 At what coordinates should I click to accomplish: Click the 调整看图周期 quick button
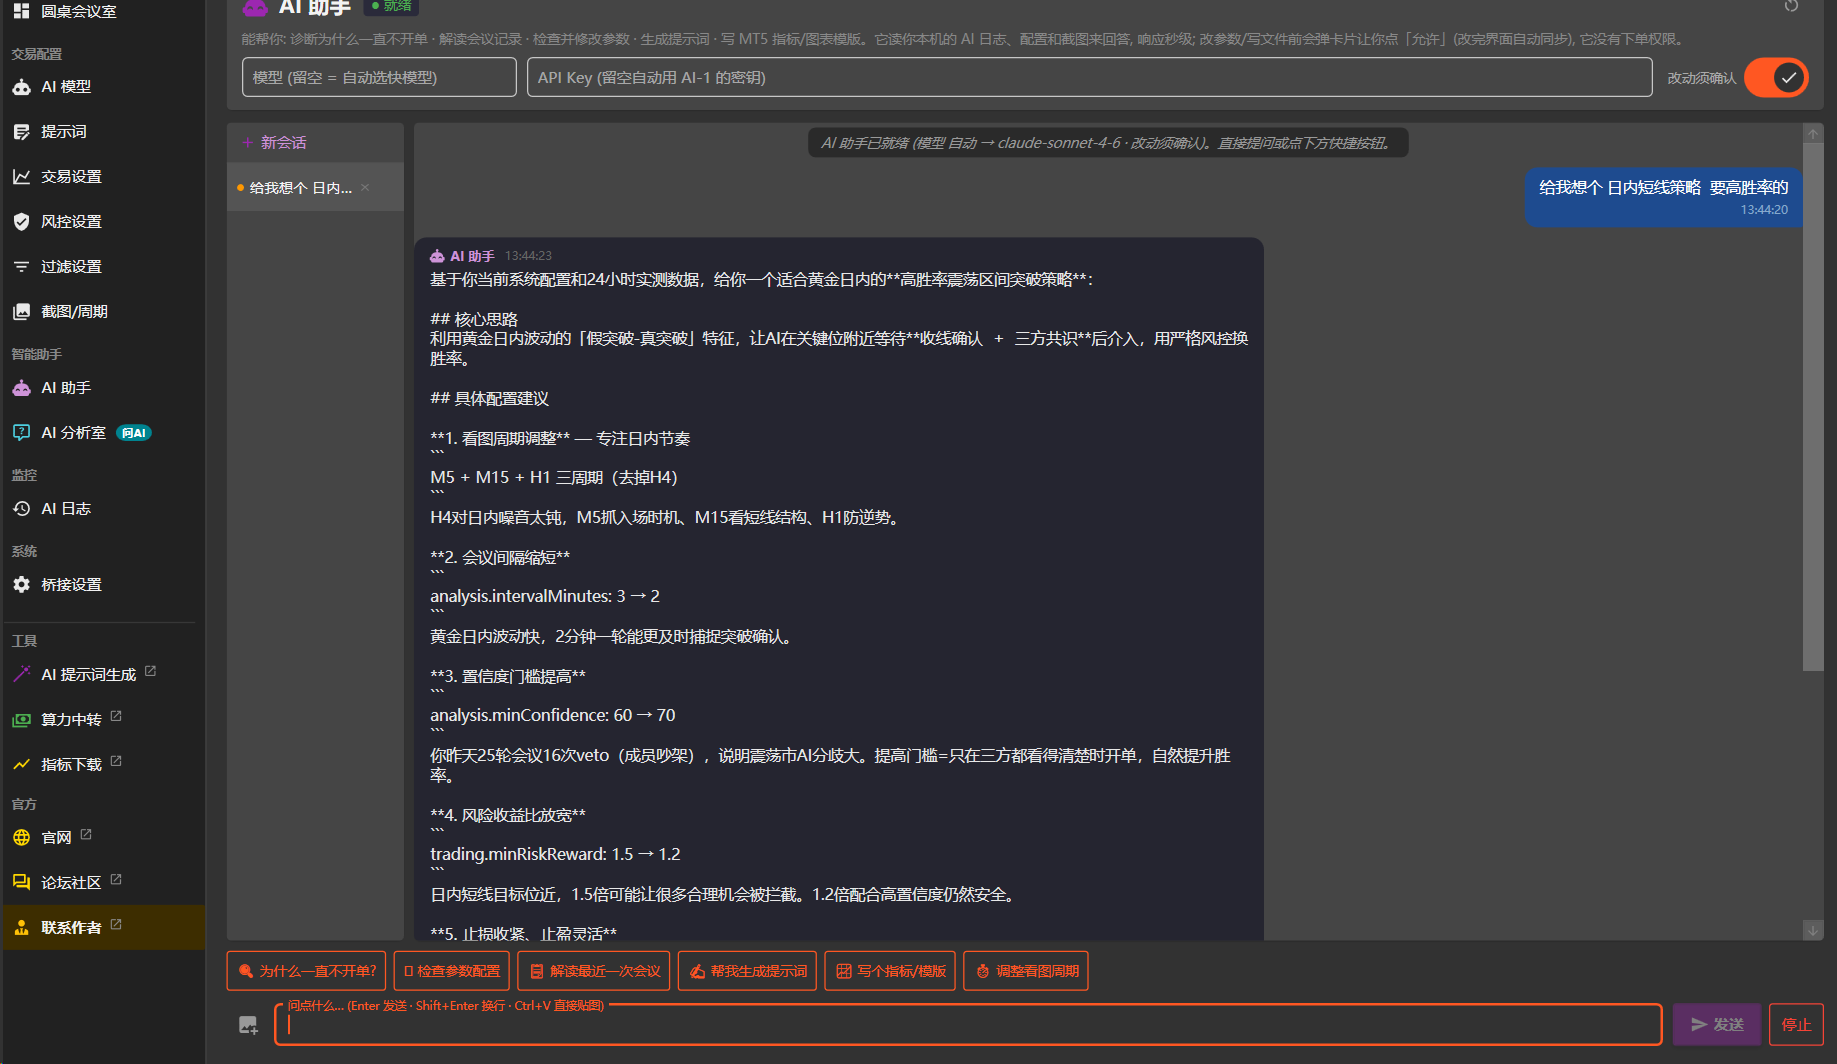coord(1026,971)
